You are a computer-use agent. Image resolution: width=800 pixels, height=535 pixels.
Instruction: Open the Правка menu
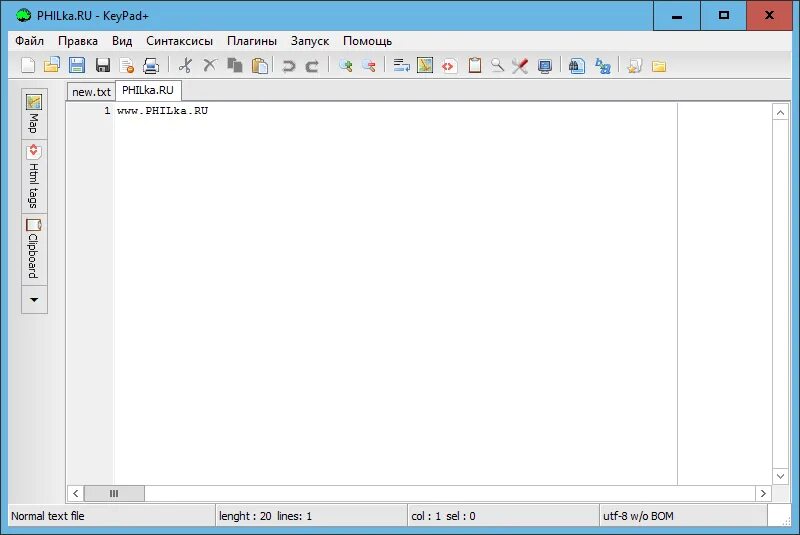point(78,41)
